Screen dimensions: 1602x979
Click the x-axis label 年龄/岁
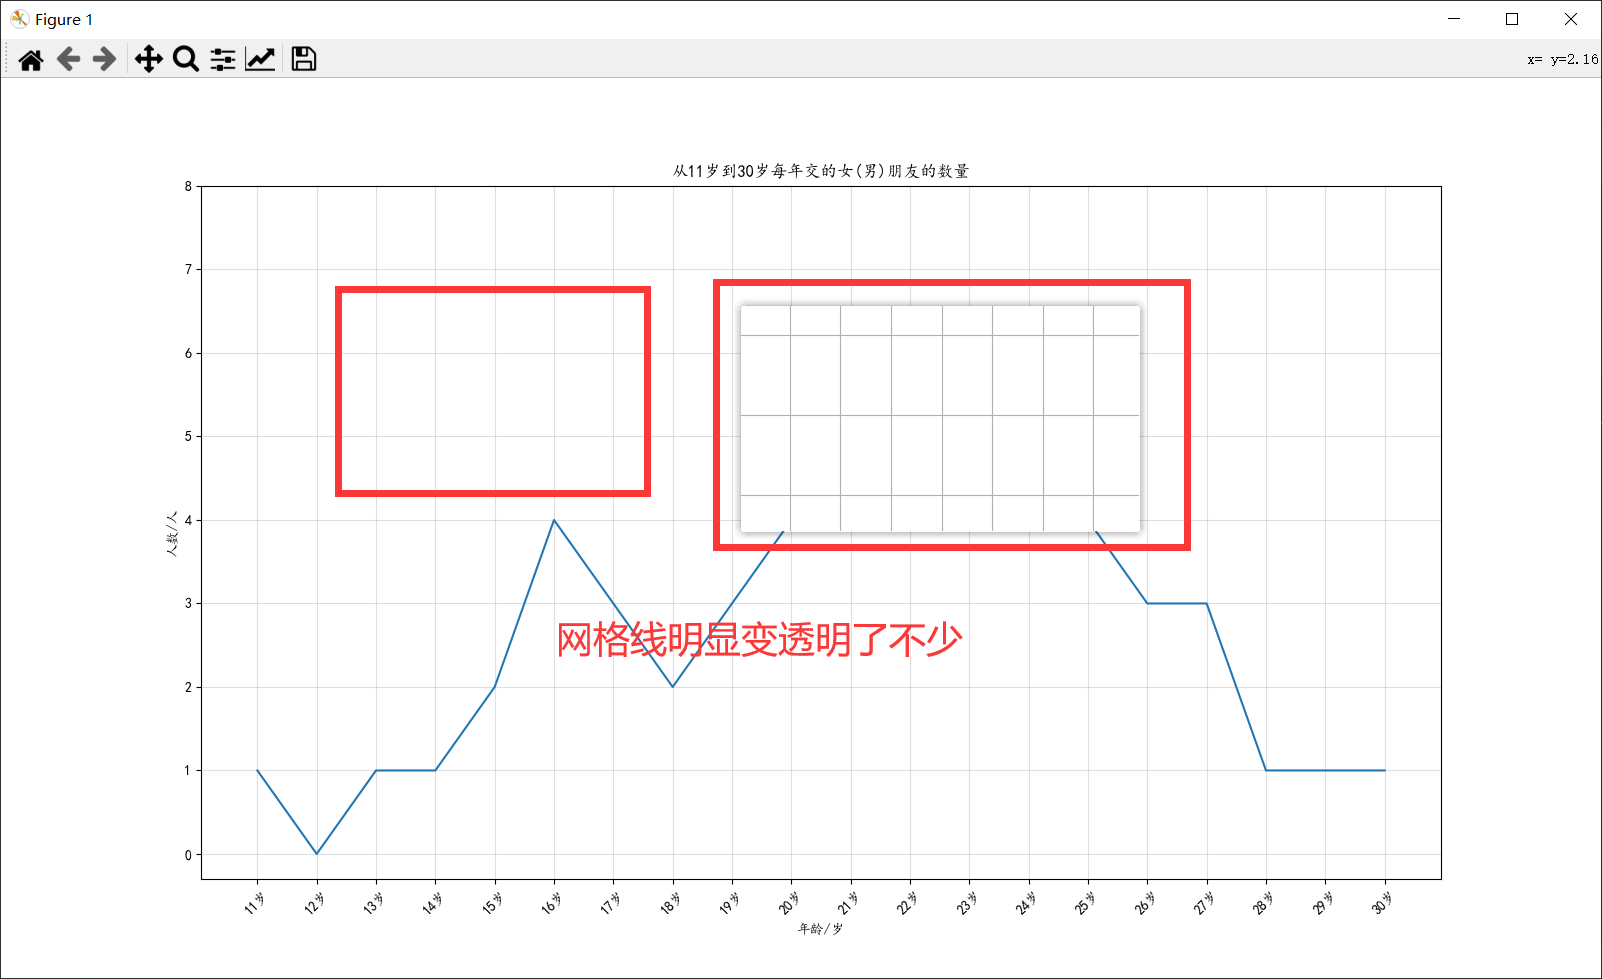point(821,929)
